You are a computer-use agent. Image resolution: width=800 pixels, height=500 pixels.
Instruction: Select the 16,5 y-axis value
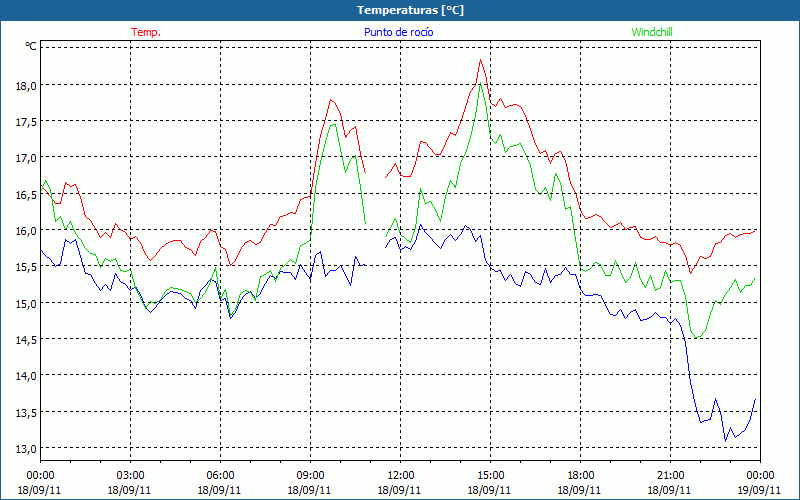click(x=27, y=194)
